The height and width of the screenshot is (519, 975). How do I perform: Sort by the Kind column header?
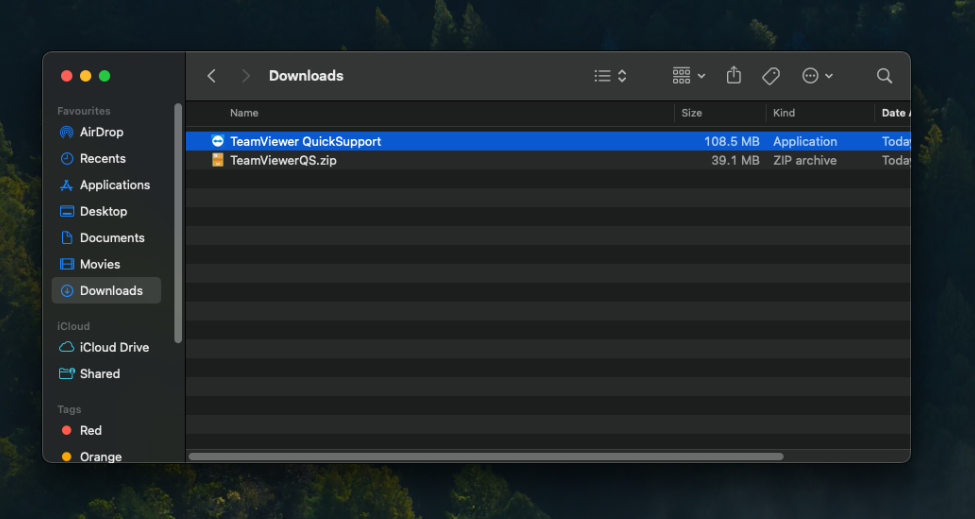point(783,113)
